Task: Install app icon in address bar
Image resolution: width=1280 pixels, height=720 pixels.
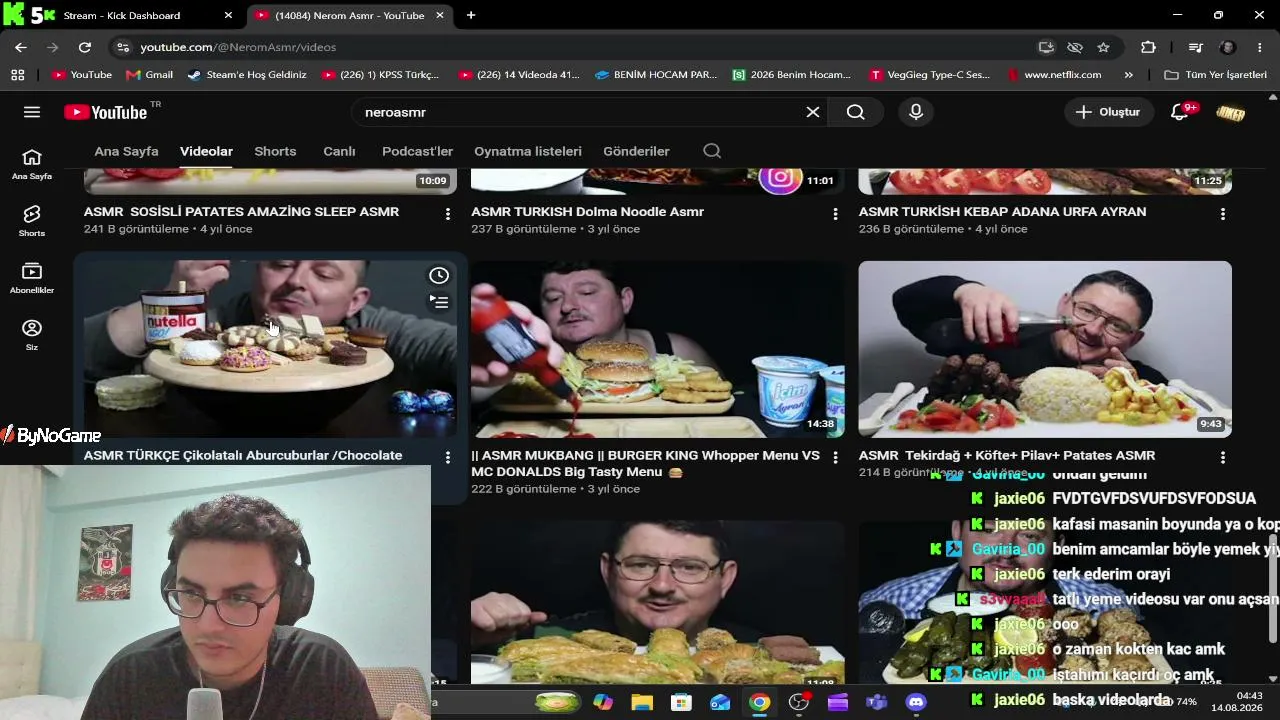Action: [x=1046, y=47]
